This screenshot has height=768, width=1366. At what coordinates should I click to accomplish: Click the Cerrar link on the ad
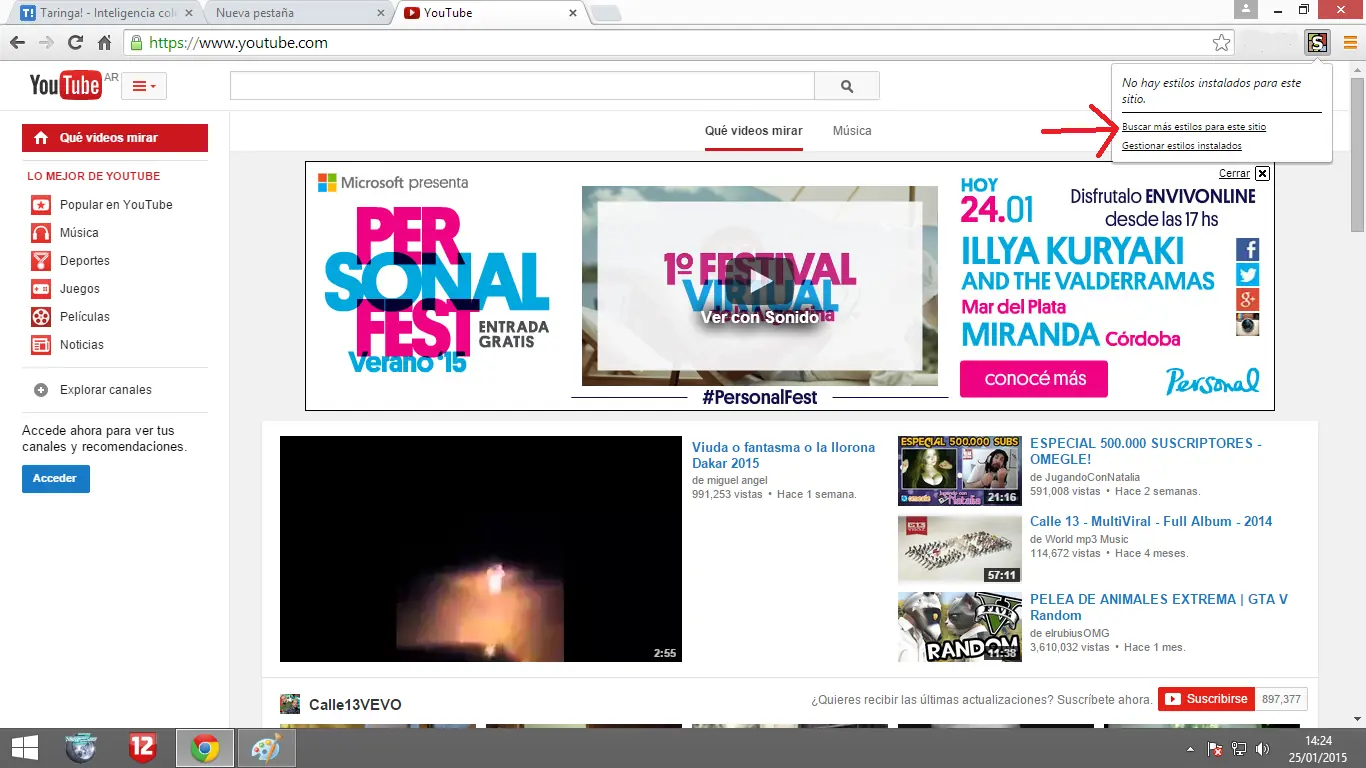click(x=1235, y=174)
